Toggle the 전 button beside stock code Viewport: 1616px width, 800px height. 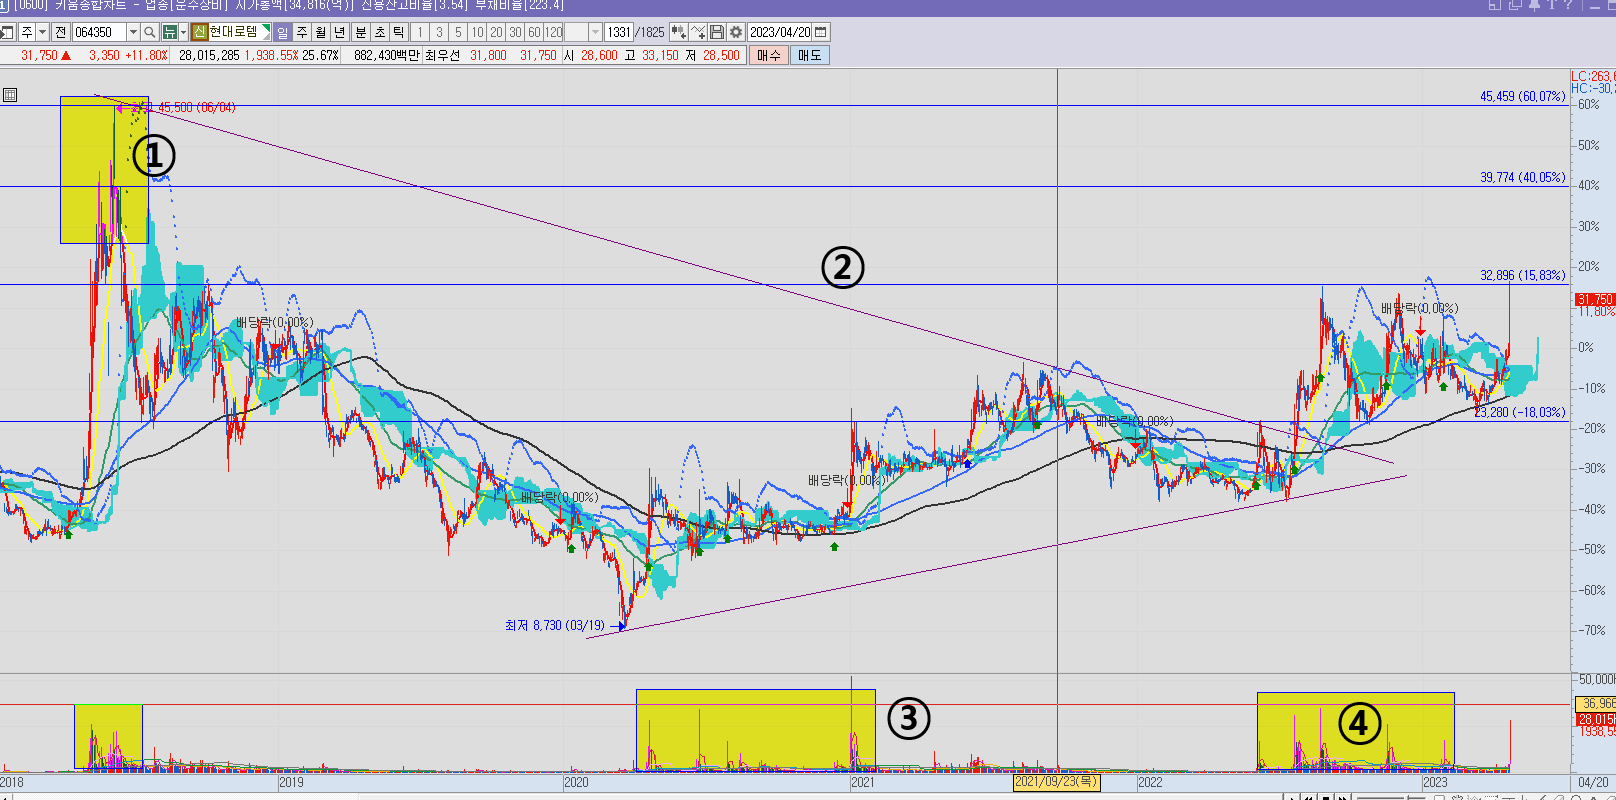click(60, 32)
